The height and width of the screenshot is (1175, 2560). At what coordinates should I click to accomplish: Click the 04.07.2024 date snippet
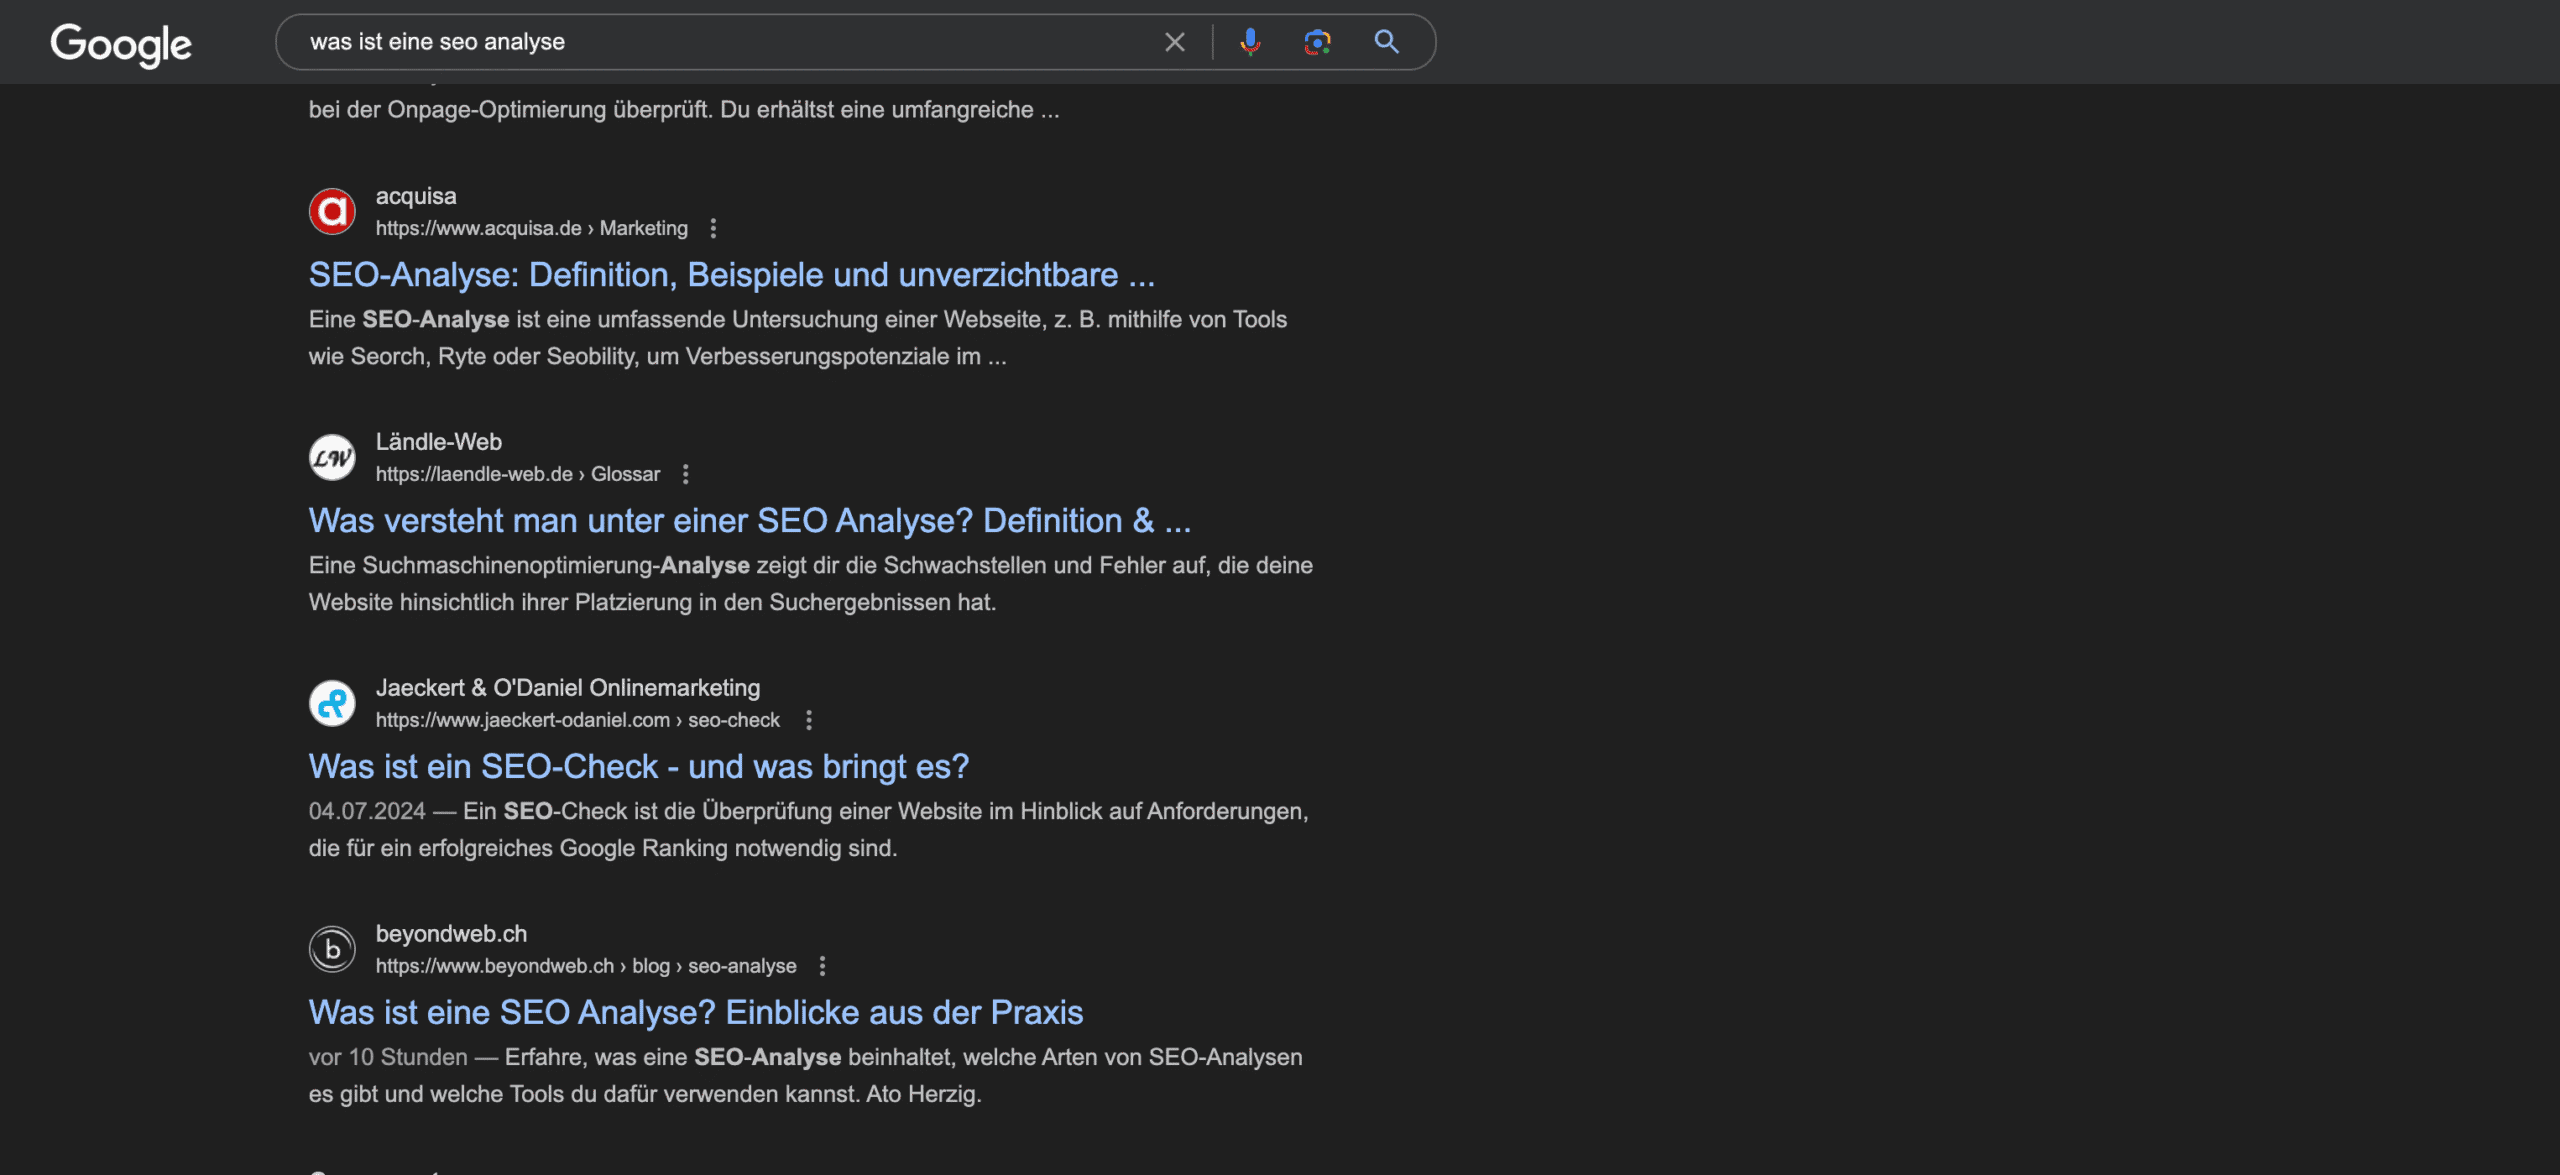[367, 811]
